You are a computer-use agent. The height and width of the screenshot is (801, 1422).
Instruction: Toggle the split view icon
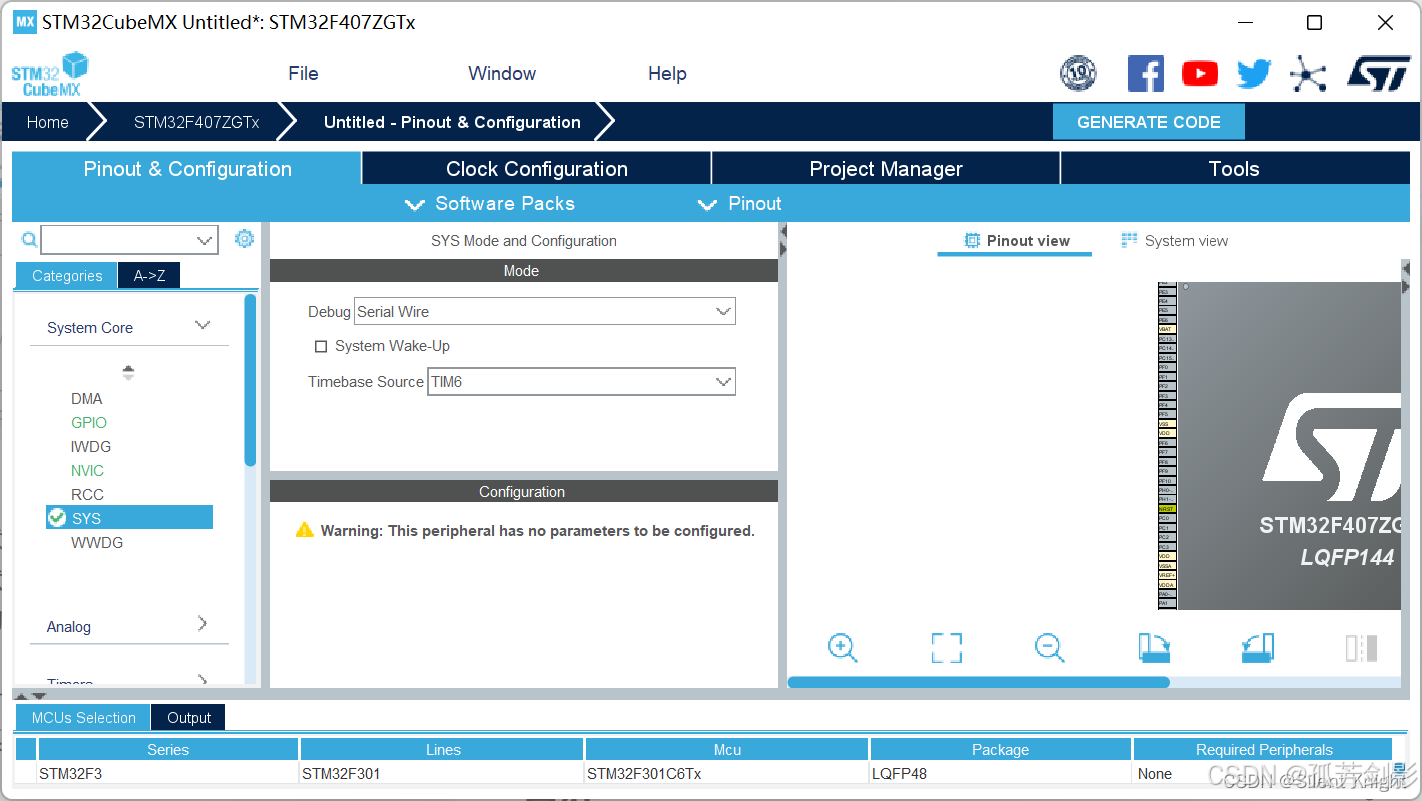[x=1361, y=648]
